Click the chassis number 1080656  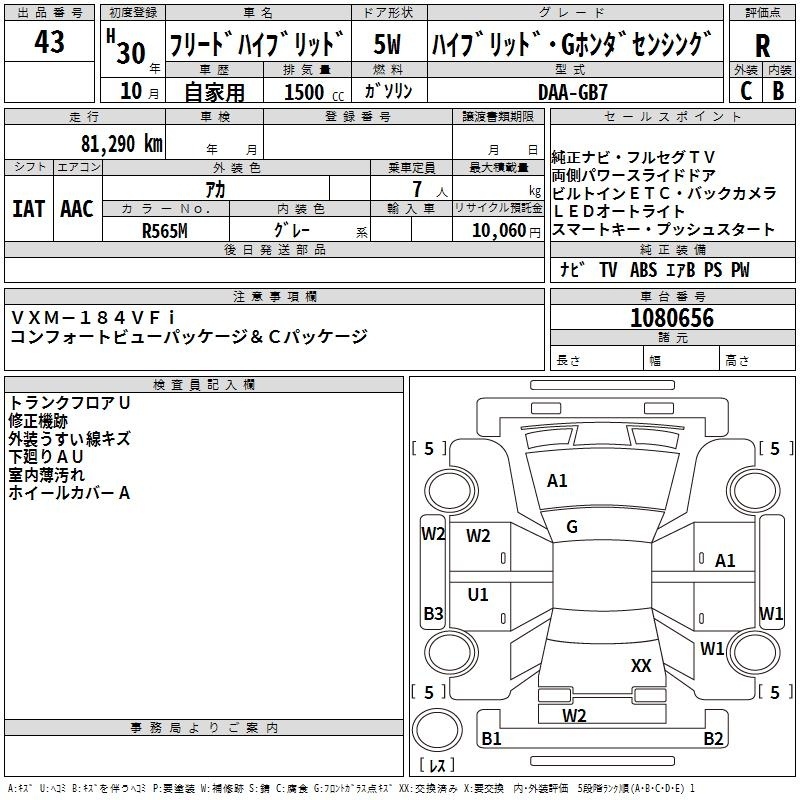point(672,318)
